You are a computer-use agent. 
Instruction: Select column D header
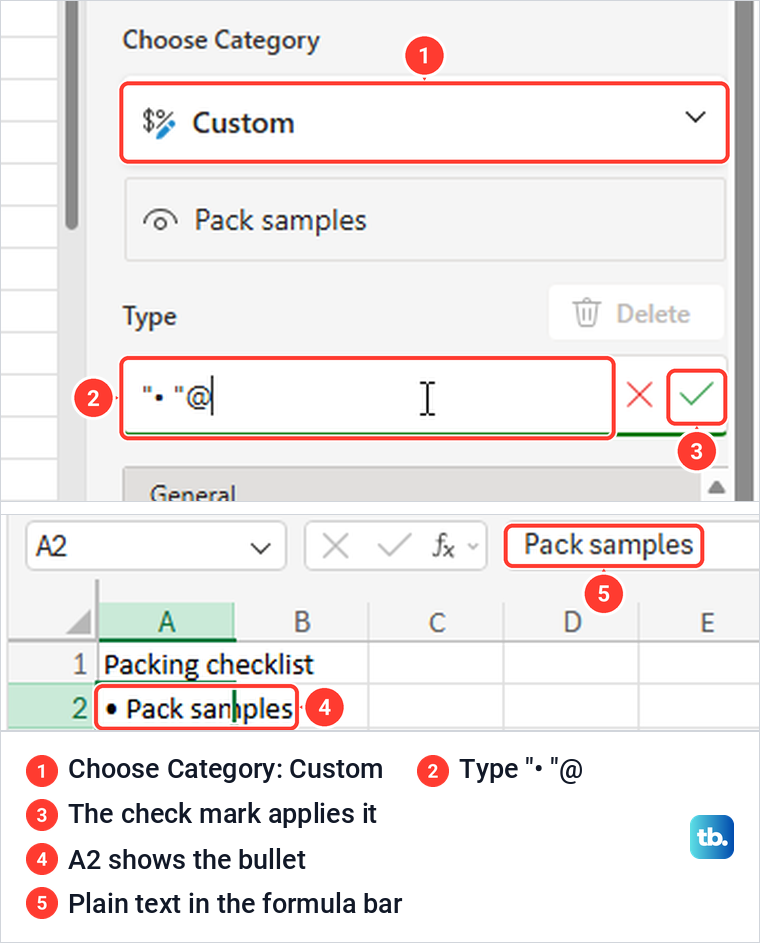572,622
